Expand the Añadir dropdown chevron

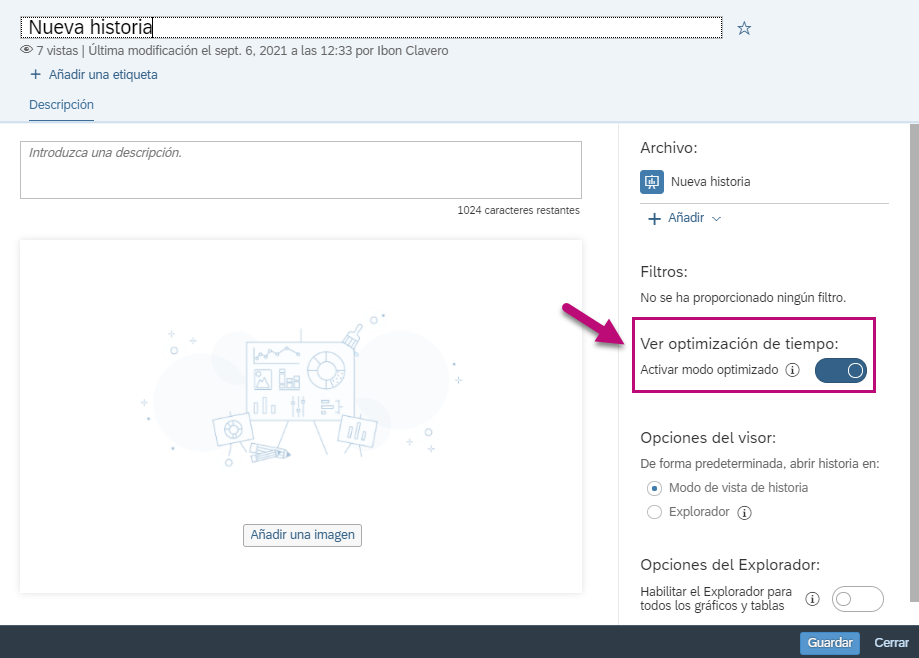click(716, 219)
